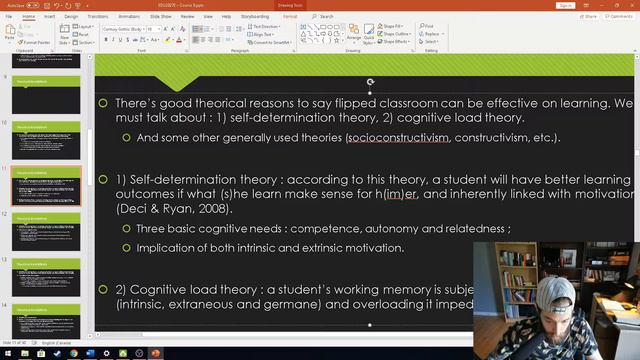This screenshot has height=360, width=640.
Task: Toggle numbered list formatting
Action: pos(207,29)
